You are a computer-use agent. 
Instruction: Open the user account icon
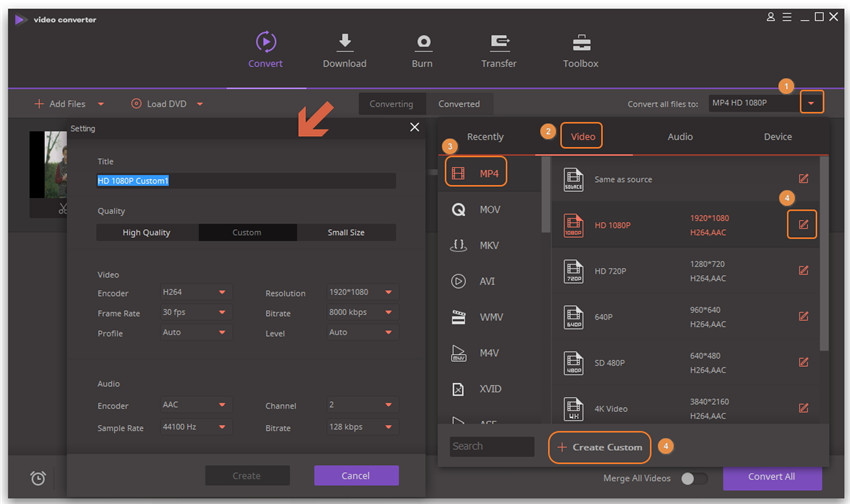point(770,17)
